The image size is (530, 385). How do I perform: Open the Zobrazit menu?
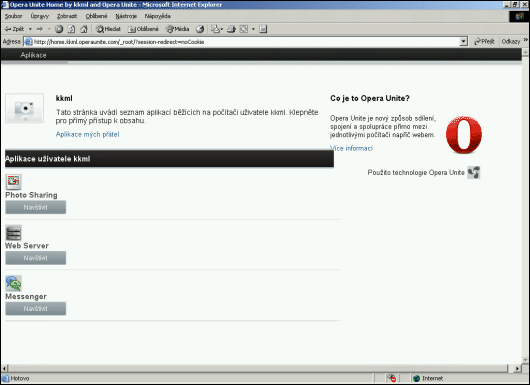[67, 16]
